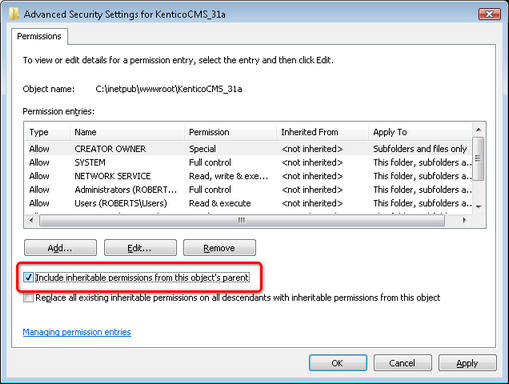Click the down arrow of the permission list scrollbar
Image resolution: width=509 pixels, height=384 pixels.
pyautogui.click(x=479, y=207)
